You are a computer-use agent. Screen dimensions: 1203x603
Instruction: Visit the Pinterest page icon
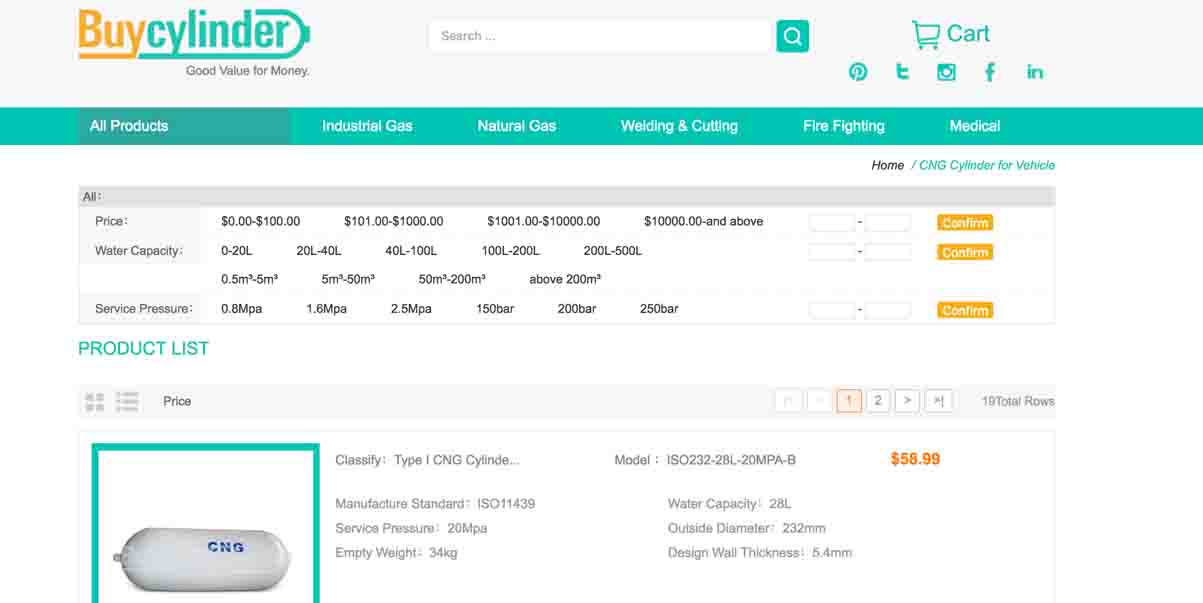858,72
